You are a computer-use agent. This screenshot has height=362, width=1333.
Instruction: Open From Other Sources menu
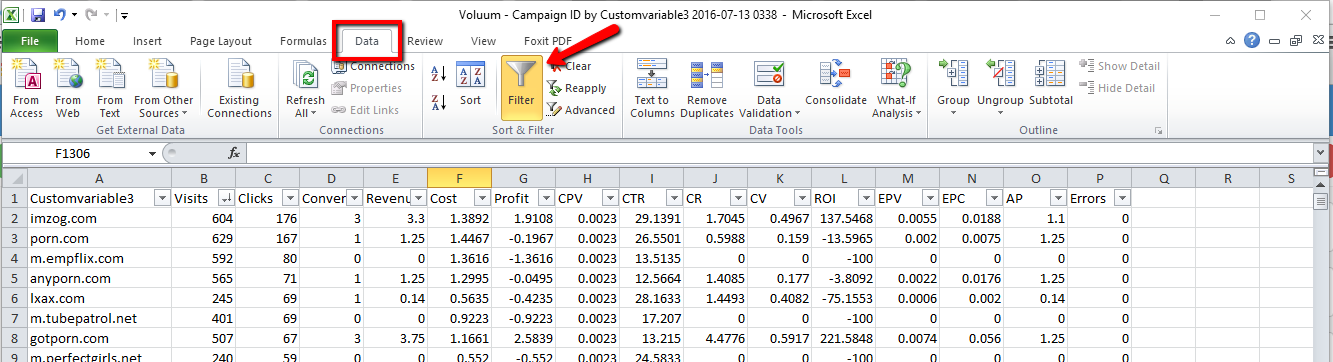tap(164, 89)
